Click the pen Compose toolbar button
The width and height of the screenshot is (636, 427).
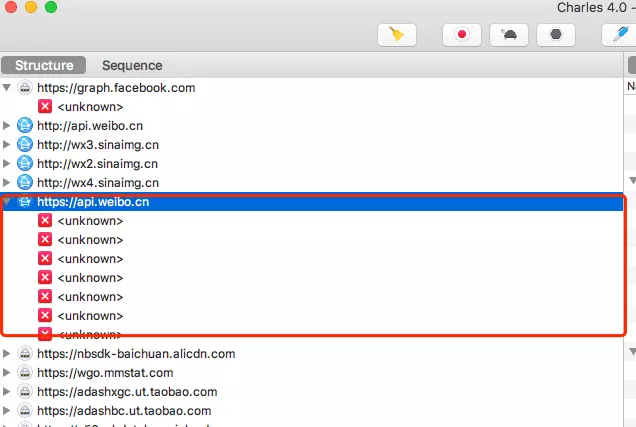619,35
